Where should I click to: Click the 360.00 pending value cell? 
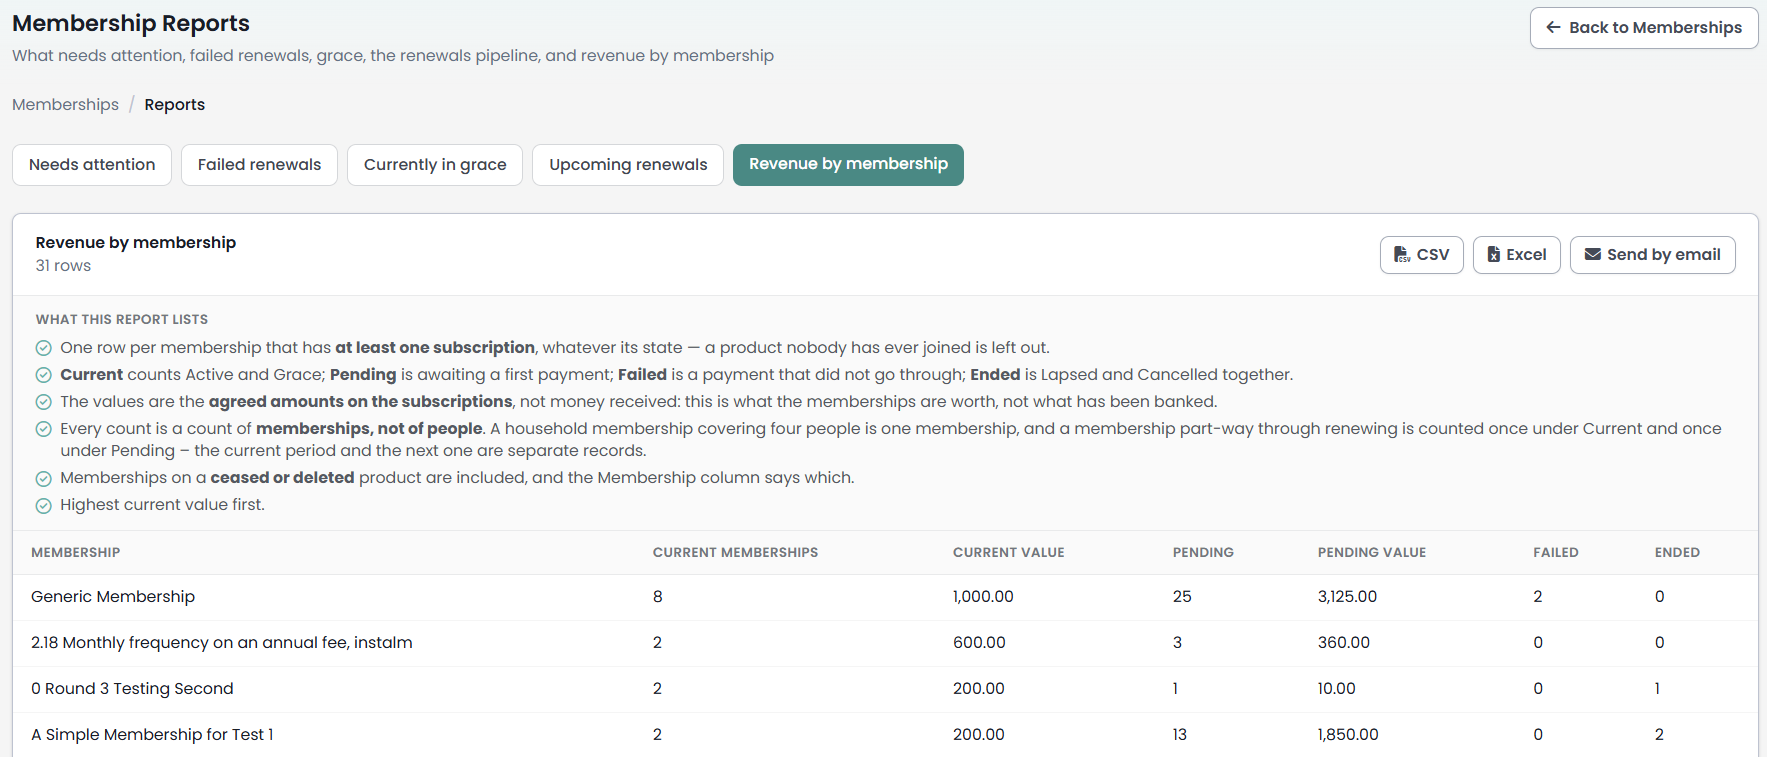click(1344, 643)
